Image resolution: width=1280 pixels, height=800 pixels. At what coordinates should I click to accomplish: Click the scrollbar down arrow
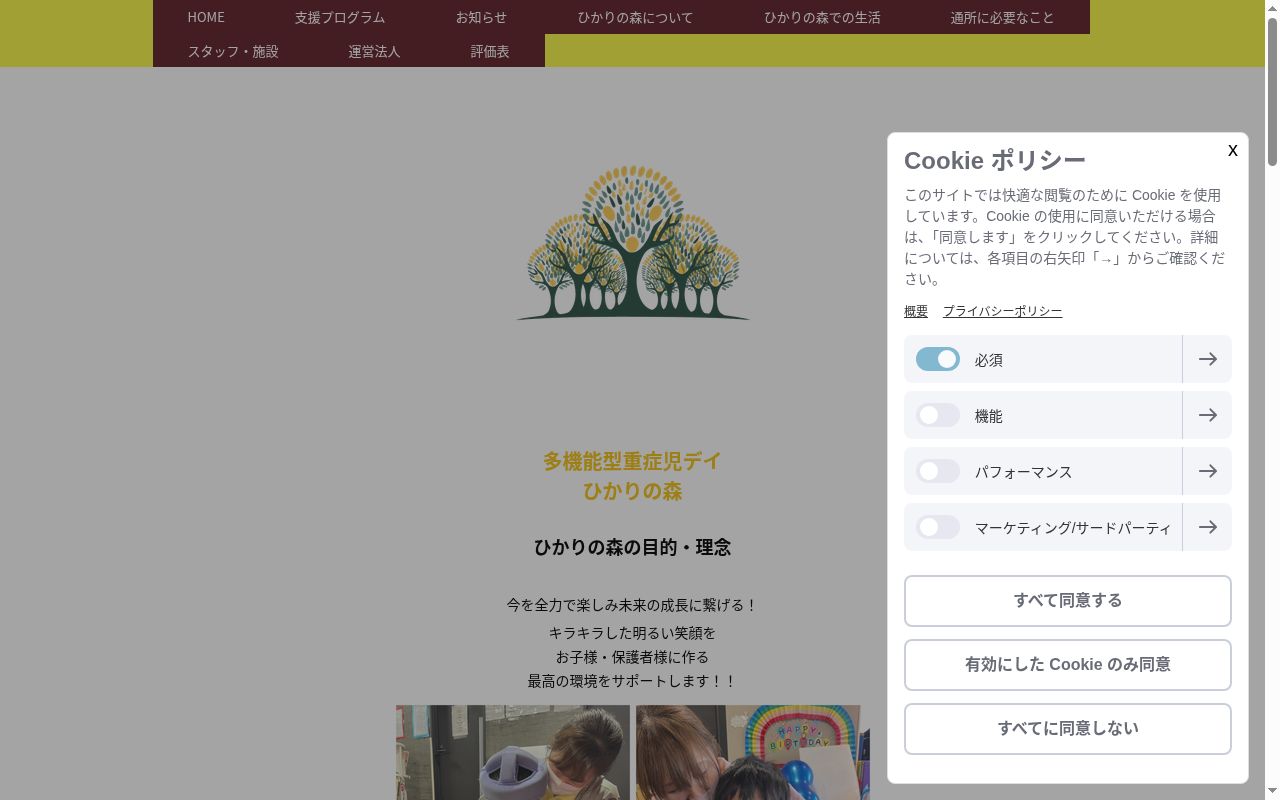[1272, 792]
